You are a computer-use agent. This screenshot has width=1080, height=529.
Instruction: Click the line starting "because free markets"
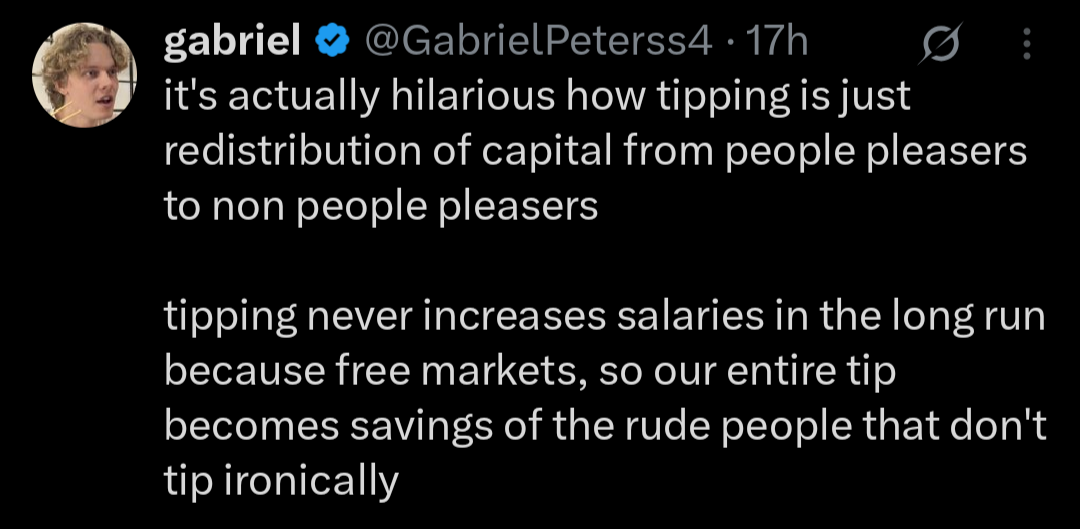click(529, 372)
